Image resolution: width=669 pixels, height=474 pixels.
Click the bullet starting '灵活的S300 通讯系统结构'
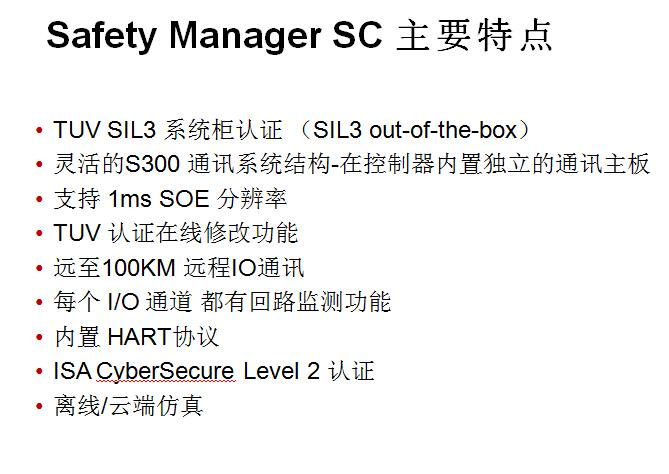(352, 164)
